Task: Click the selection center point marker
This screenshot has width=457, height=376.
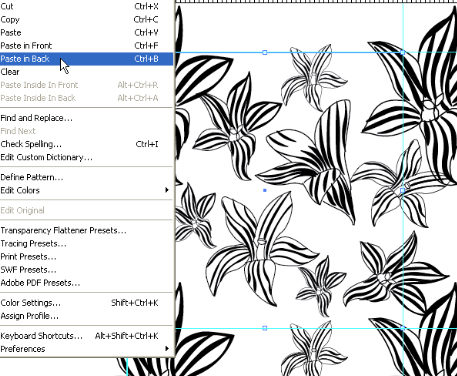Action: point(265,190)
